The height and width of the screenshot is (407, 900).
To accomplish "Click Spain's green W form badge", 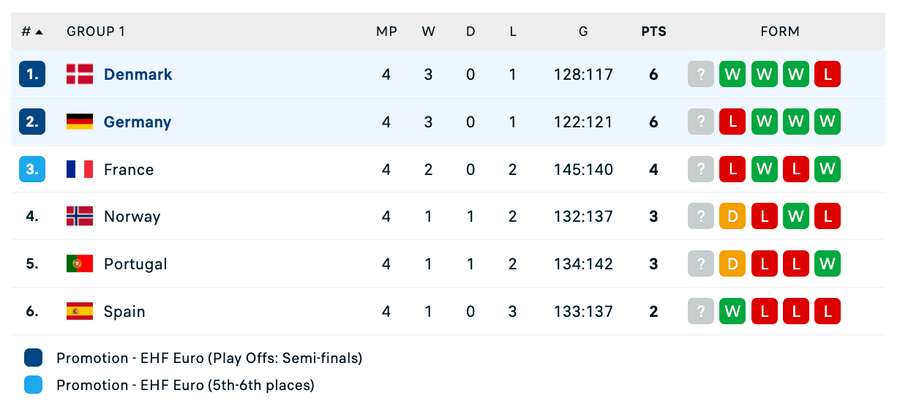I will pyautogui.click(x=732, y=311).
